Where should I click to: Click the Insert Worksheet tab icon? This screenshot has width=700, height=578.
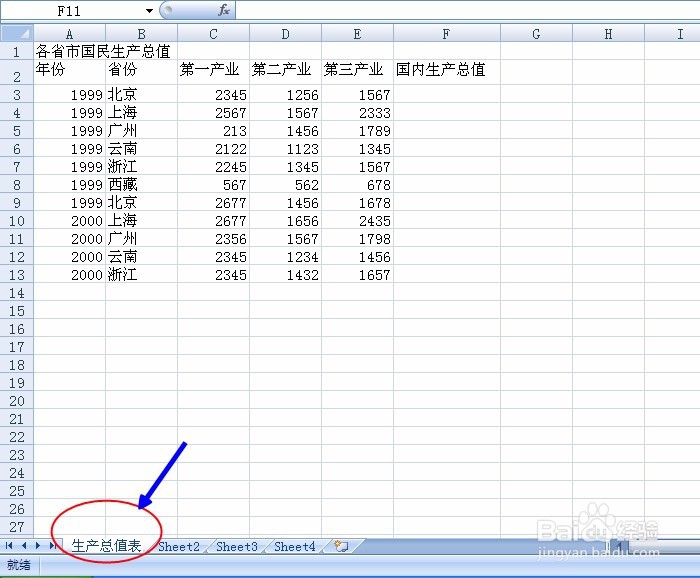341,546
